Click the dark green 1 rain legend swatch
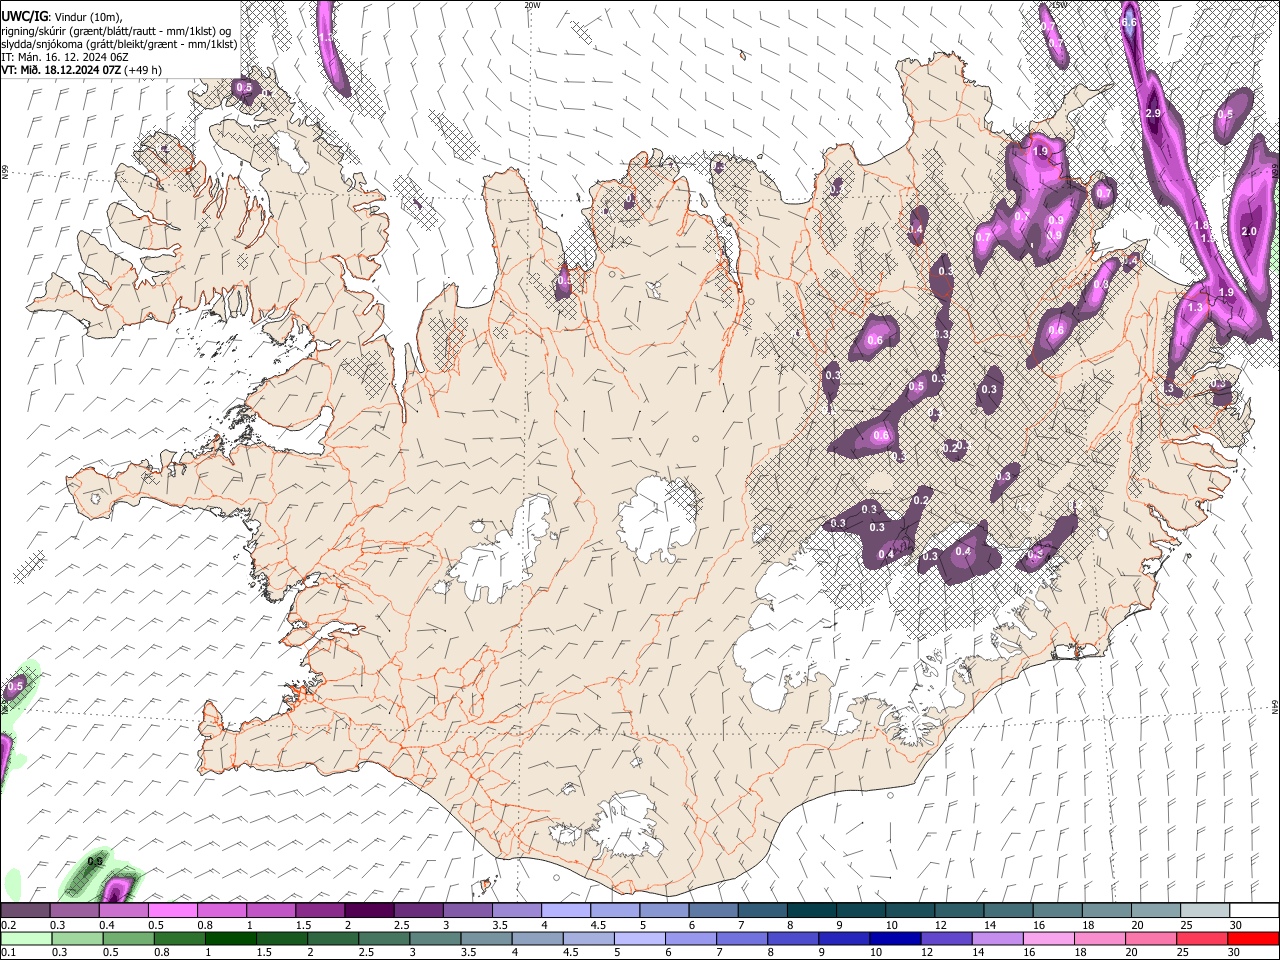 pyautogui.click(x=230, y=939)
